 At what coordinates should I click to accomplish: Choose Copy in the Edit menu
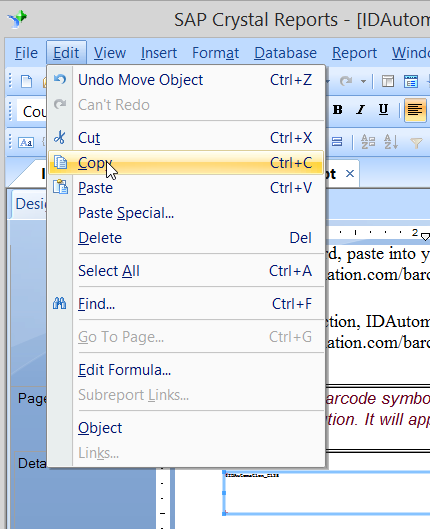(x=186, y=163)
